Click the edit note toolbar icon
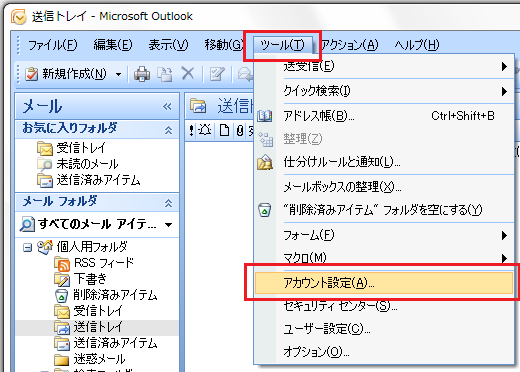Screen dimensions: 520x372 [217, 74]
